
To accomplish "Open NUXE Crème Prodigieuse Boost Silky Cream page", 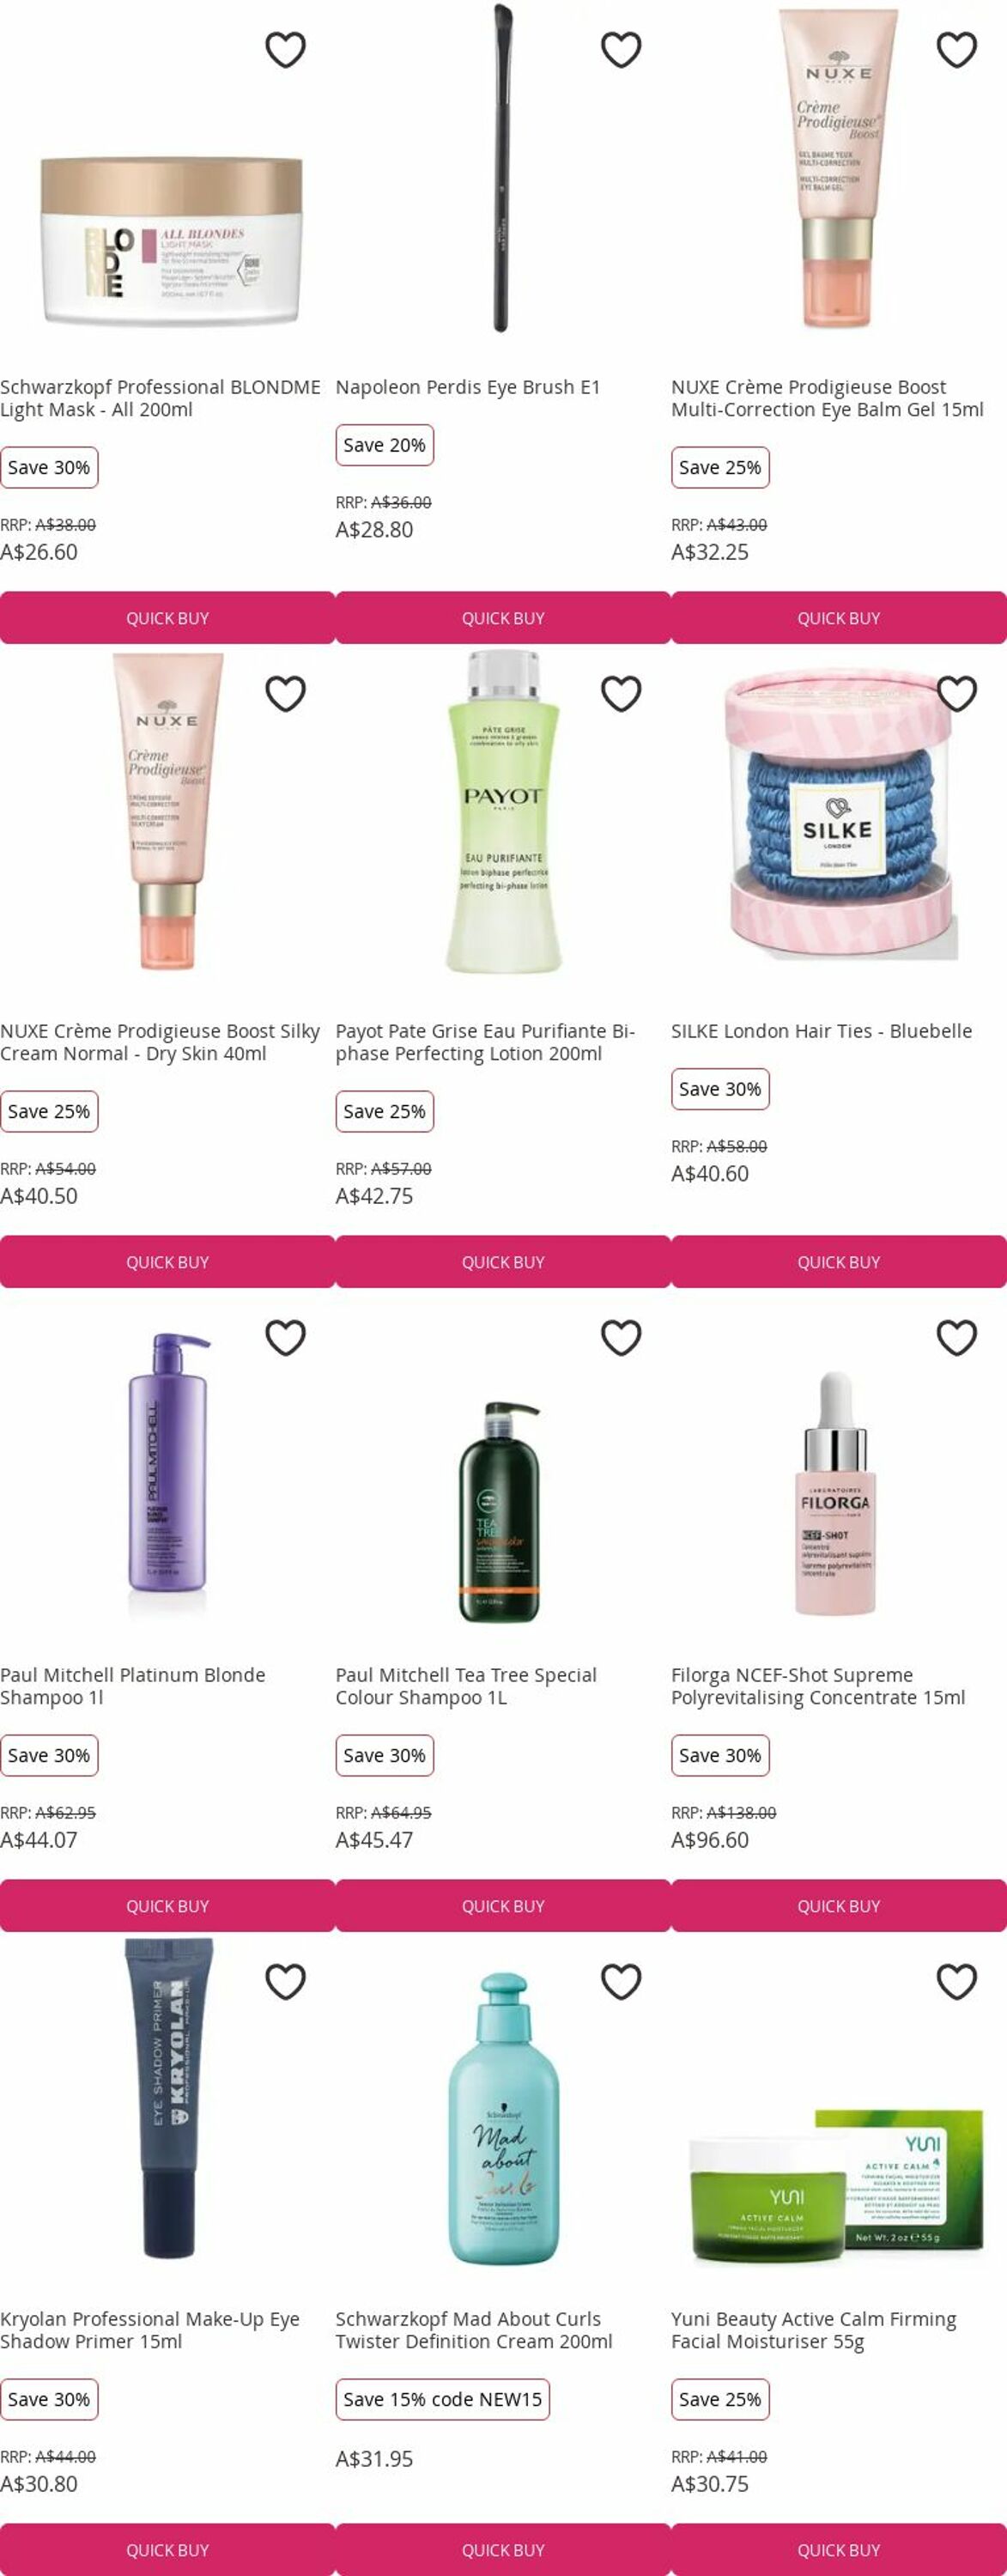I will (160, 1042).
